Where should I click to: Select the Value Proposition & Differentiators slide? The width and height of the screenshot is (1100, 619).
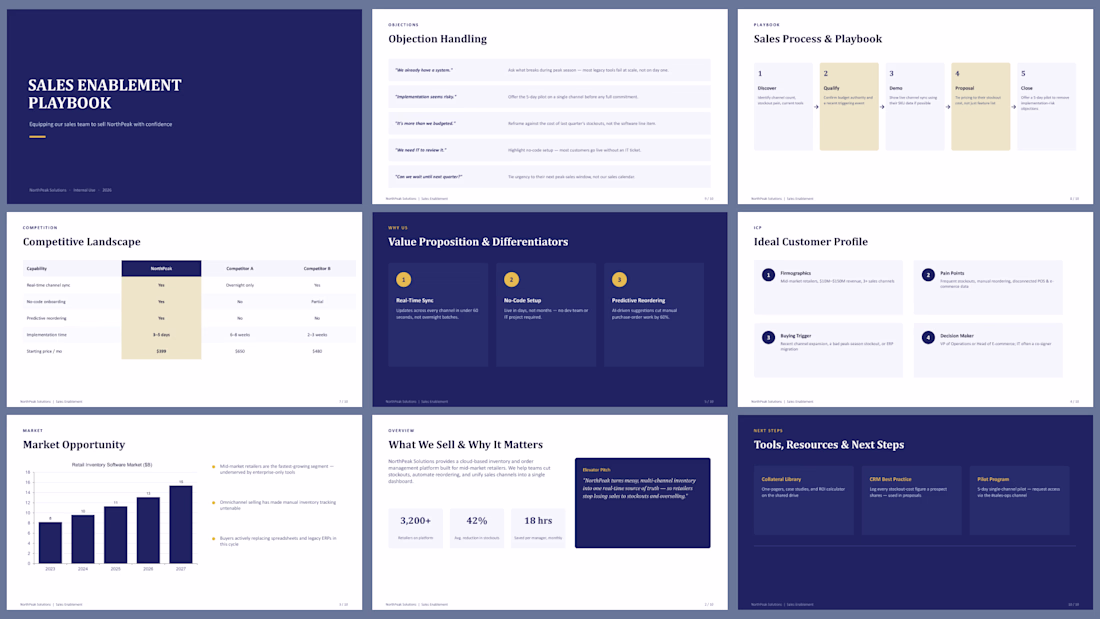click(x=550, y=310)
